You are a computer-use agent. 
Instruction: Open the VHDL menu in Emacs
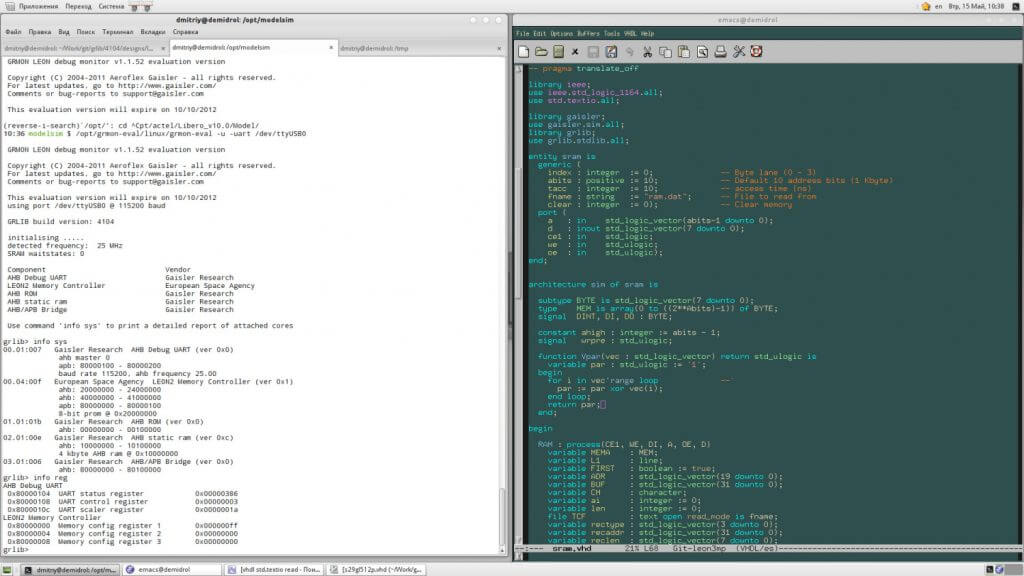click(631, 33)
